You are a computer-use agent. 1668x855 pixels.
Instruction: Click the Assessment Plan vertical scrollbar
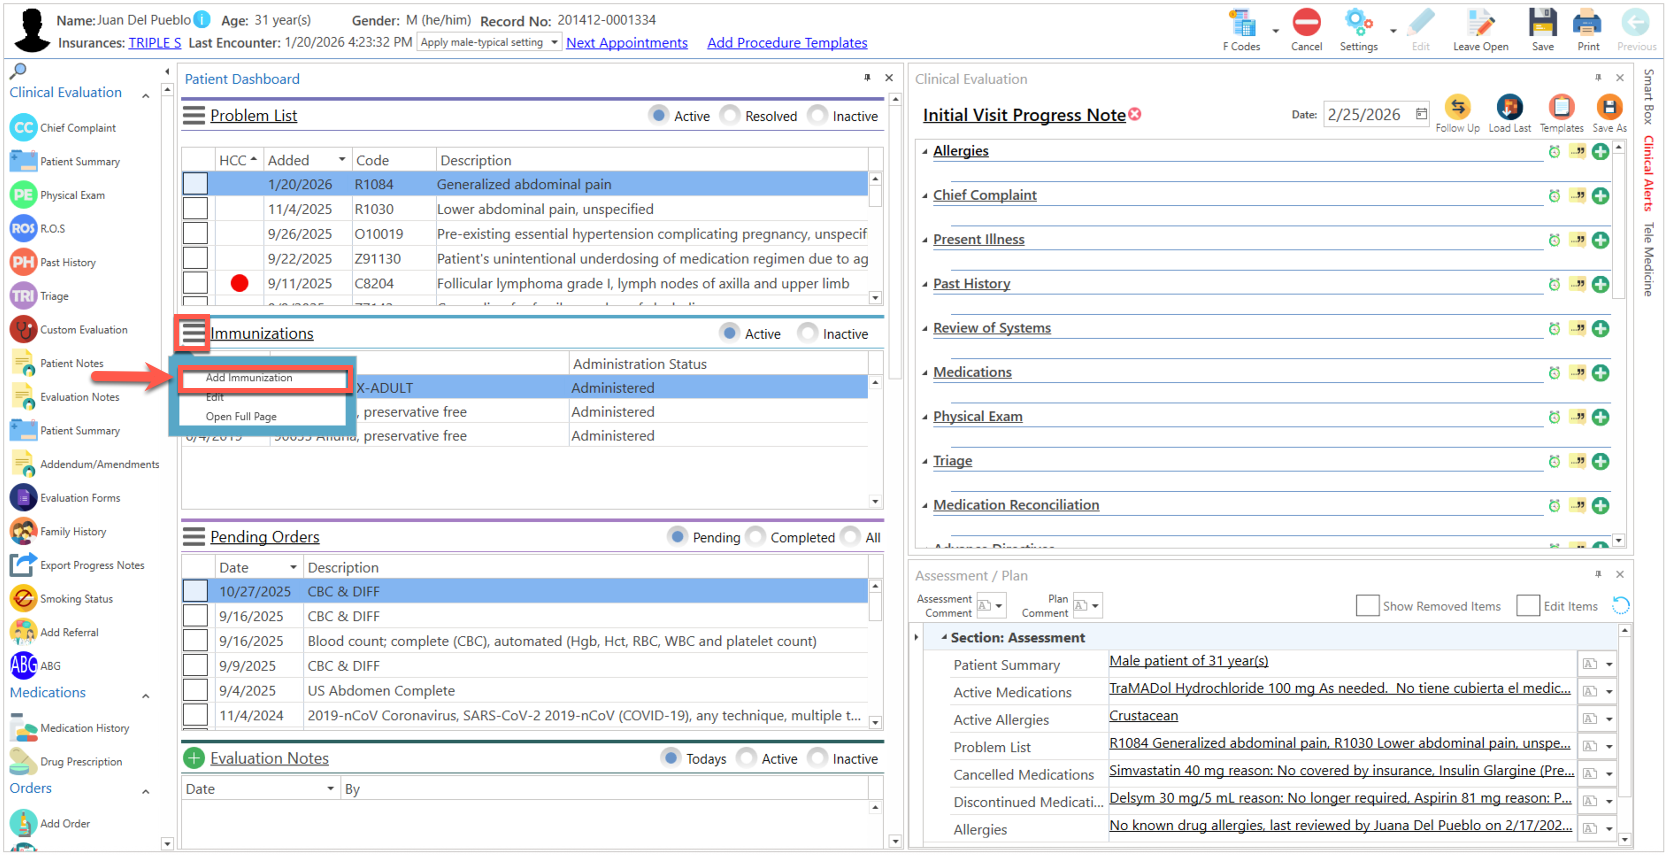point(1624,734)
